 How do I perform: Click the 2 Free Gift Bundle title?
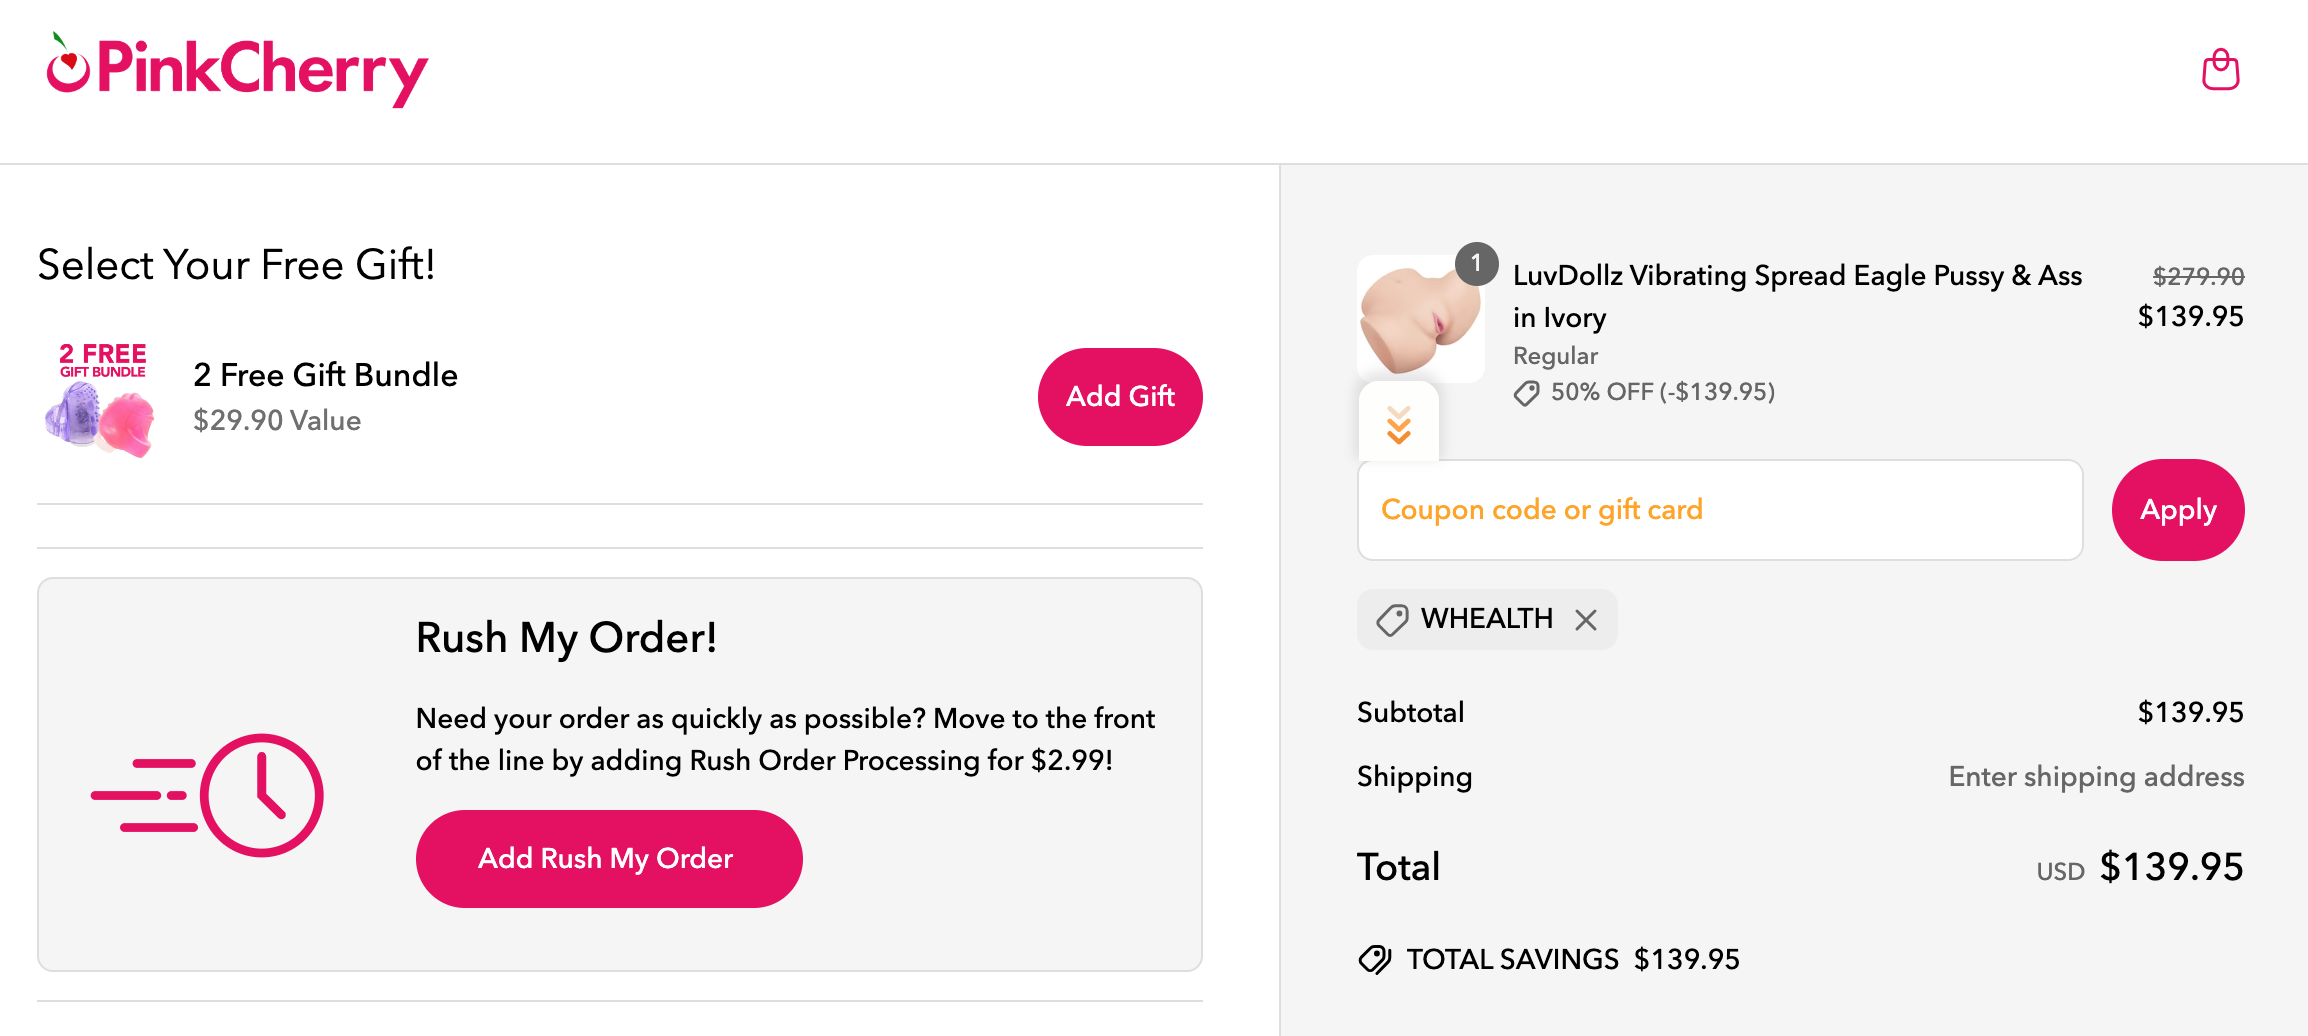click(325, 375)
